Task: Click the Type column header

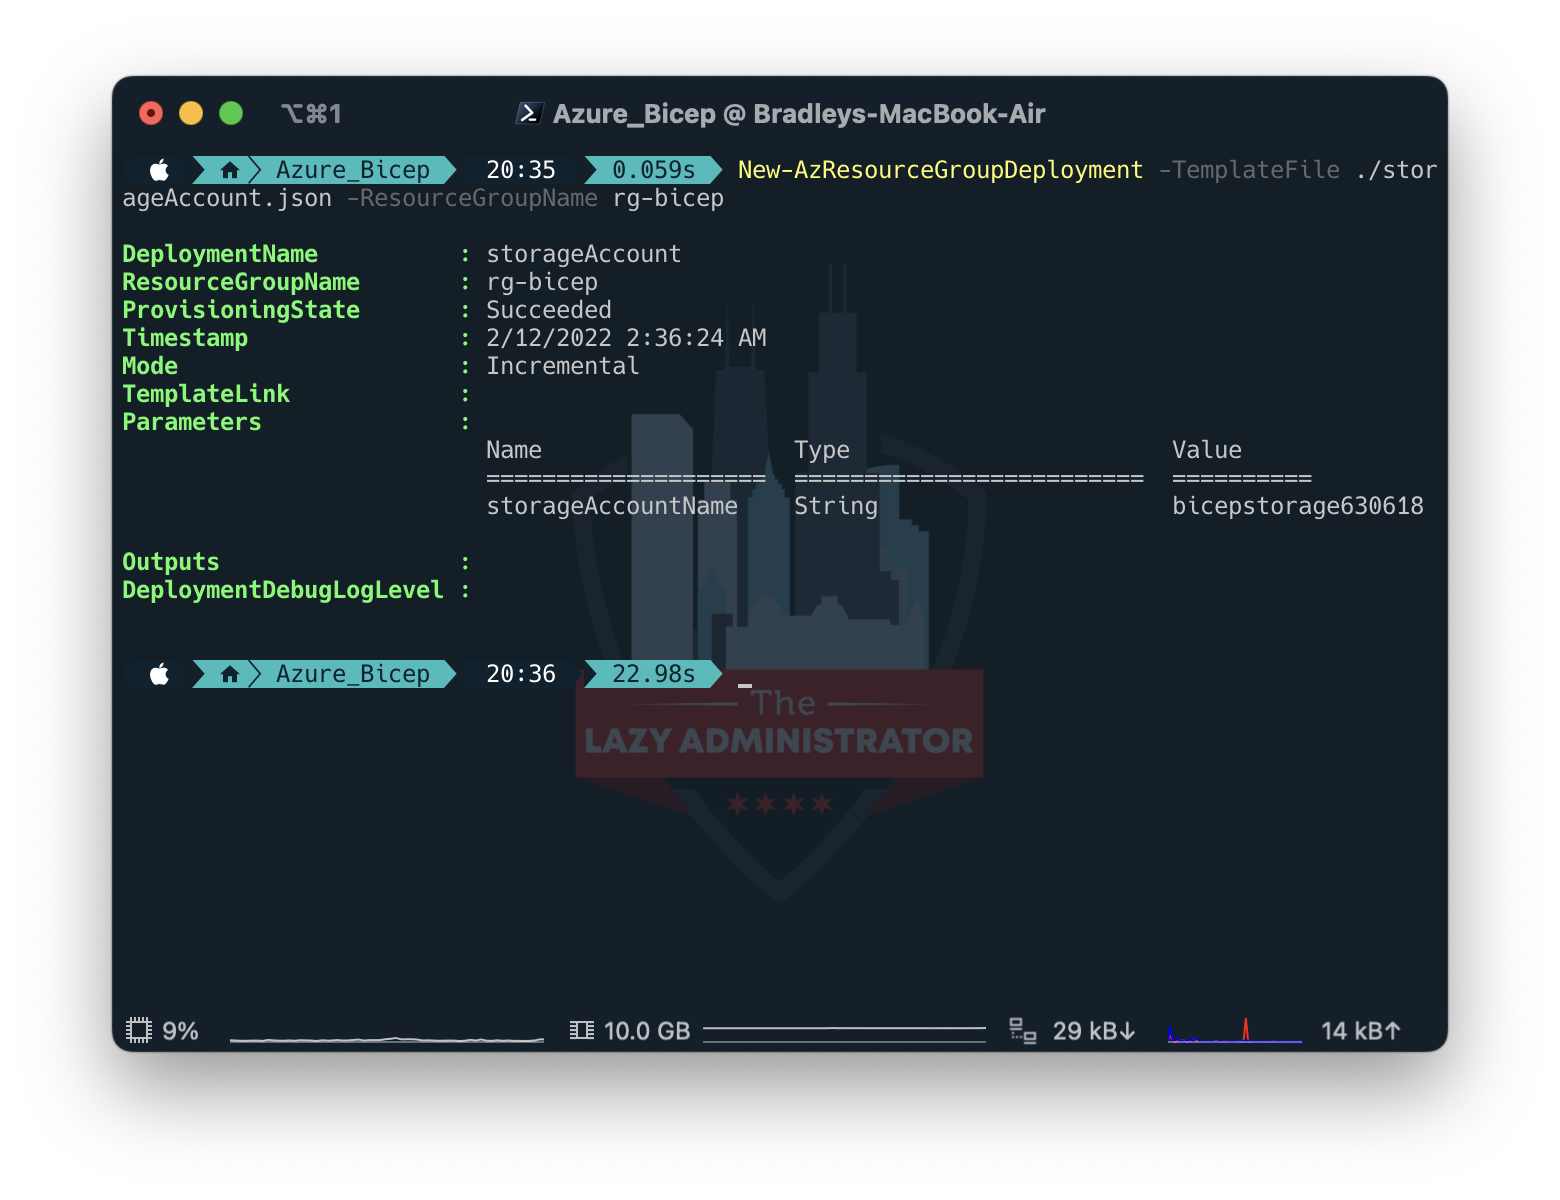Action: click(x=822, y=450)
